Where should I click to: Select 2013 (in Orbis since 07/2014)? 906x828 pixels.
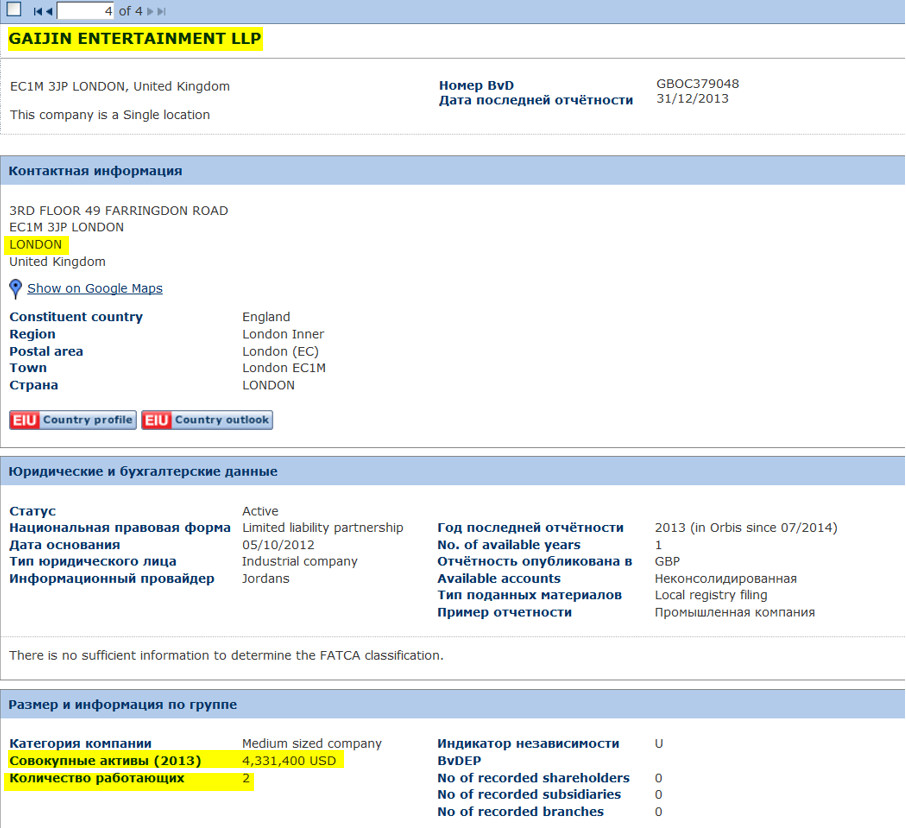[746, 528]
